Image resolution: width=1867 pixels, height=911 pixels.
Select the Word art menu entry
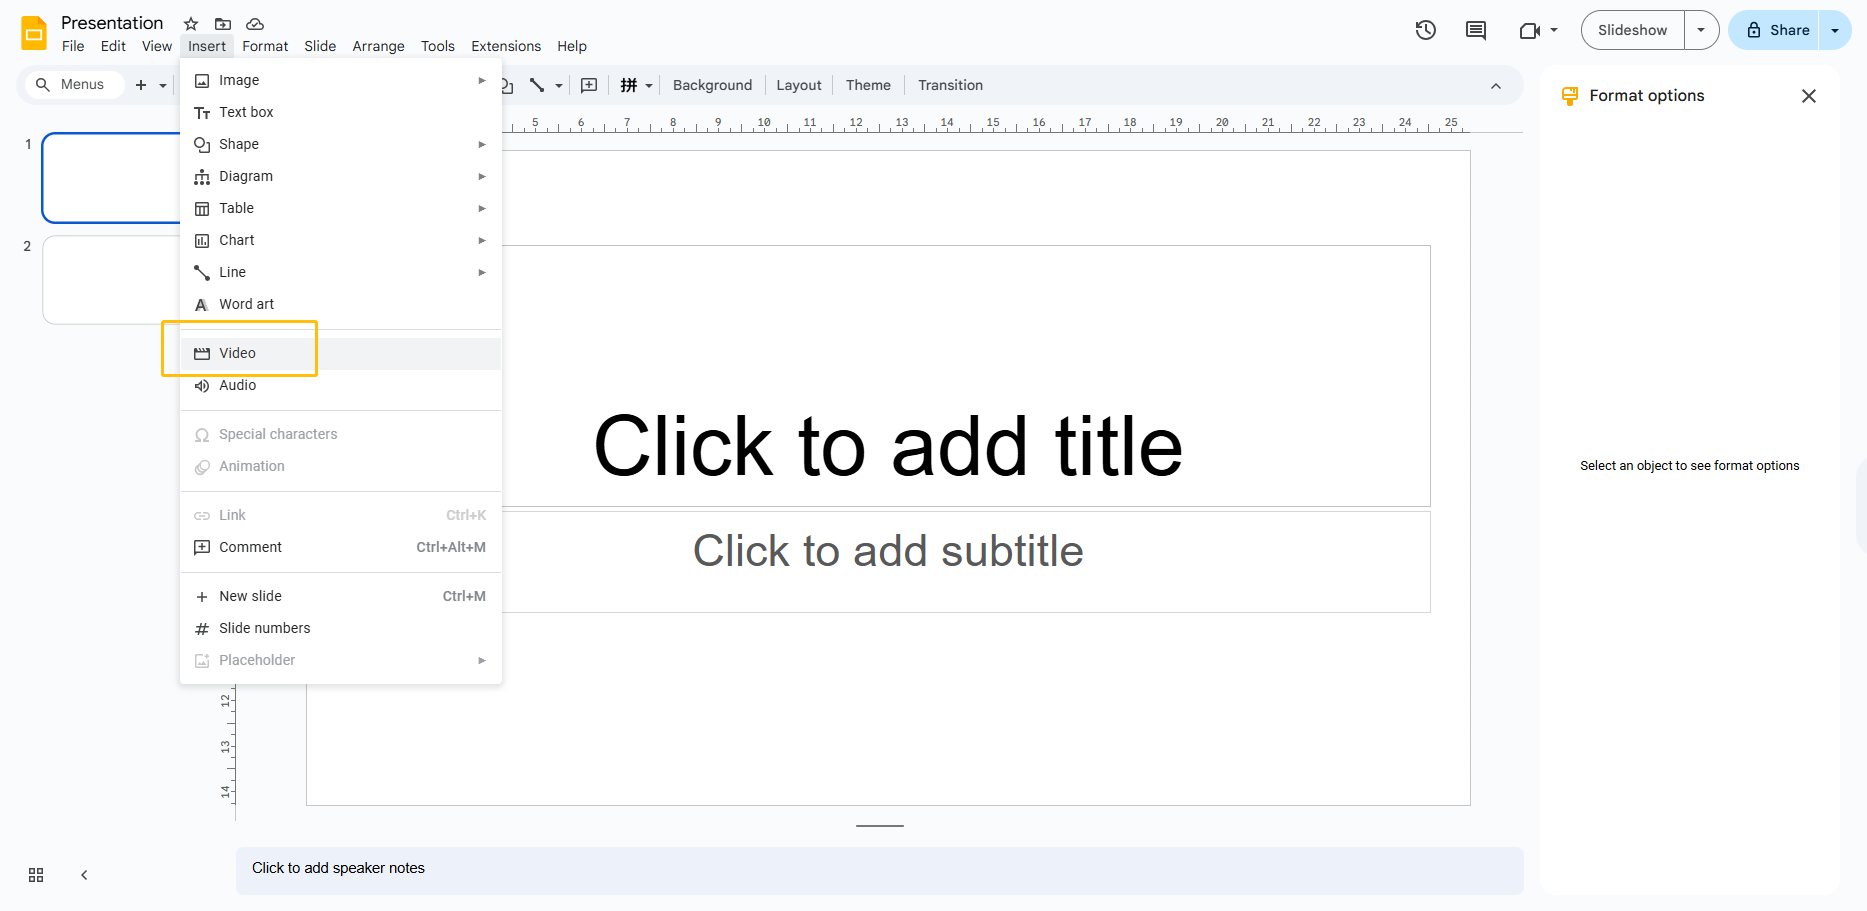pyautogui.click(x=246, y=304)
